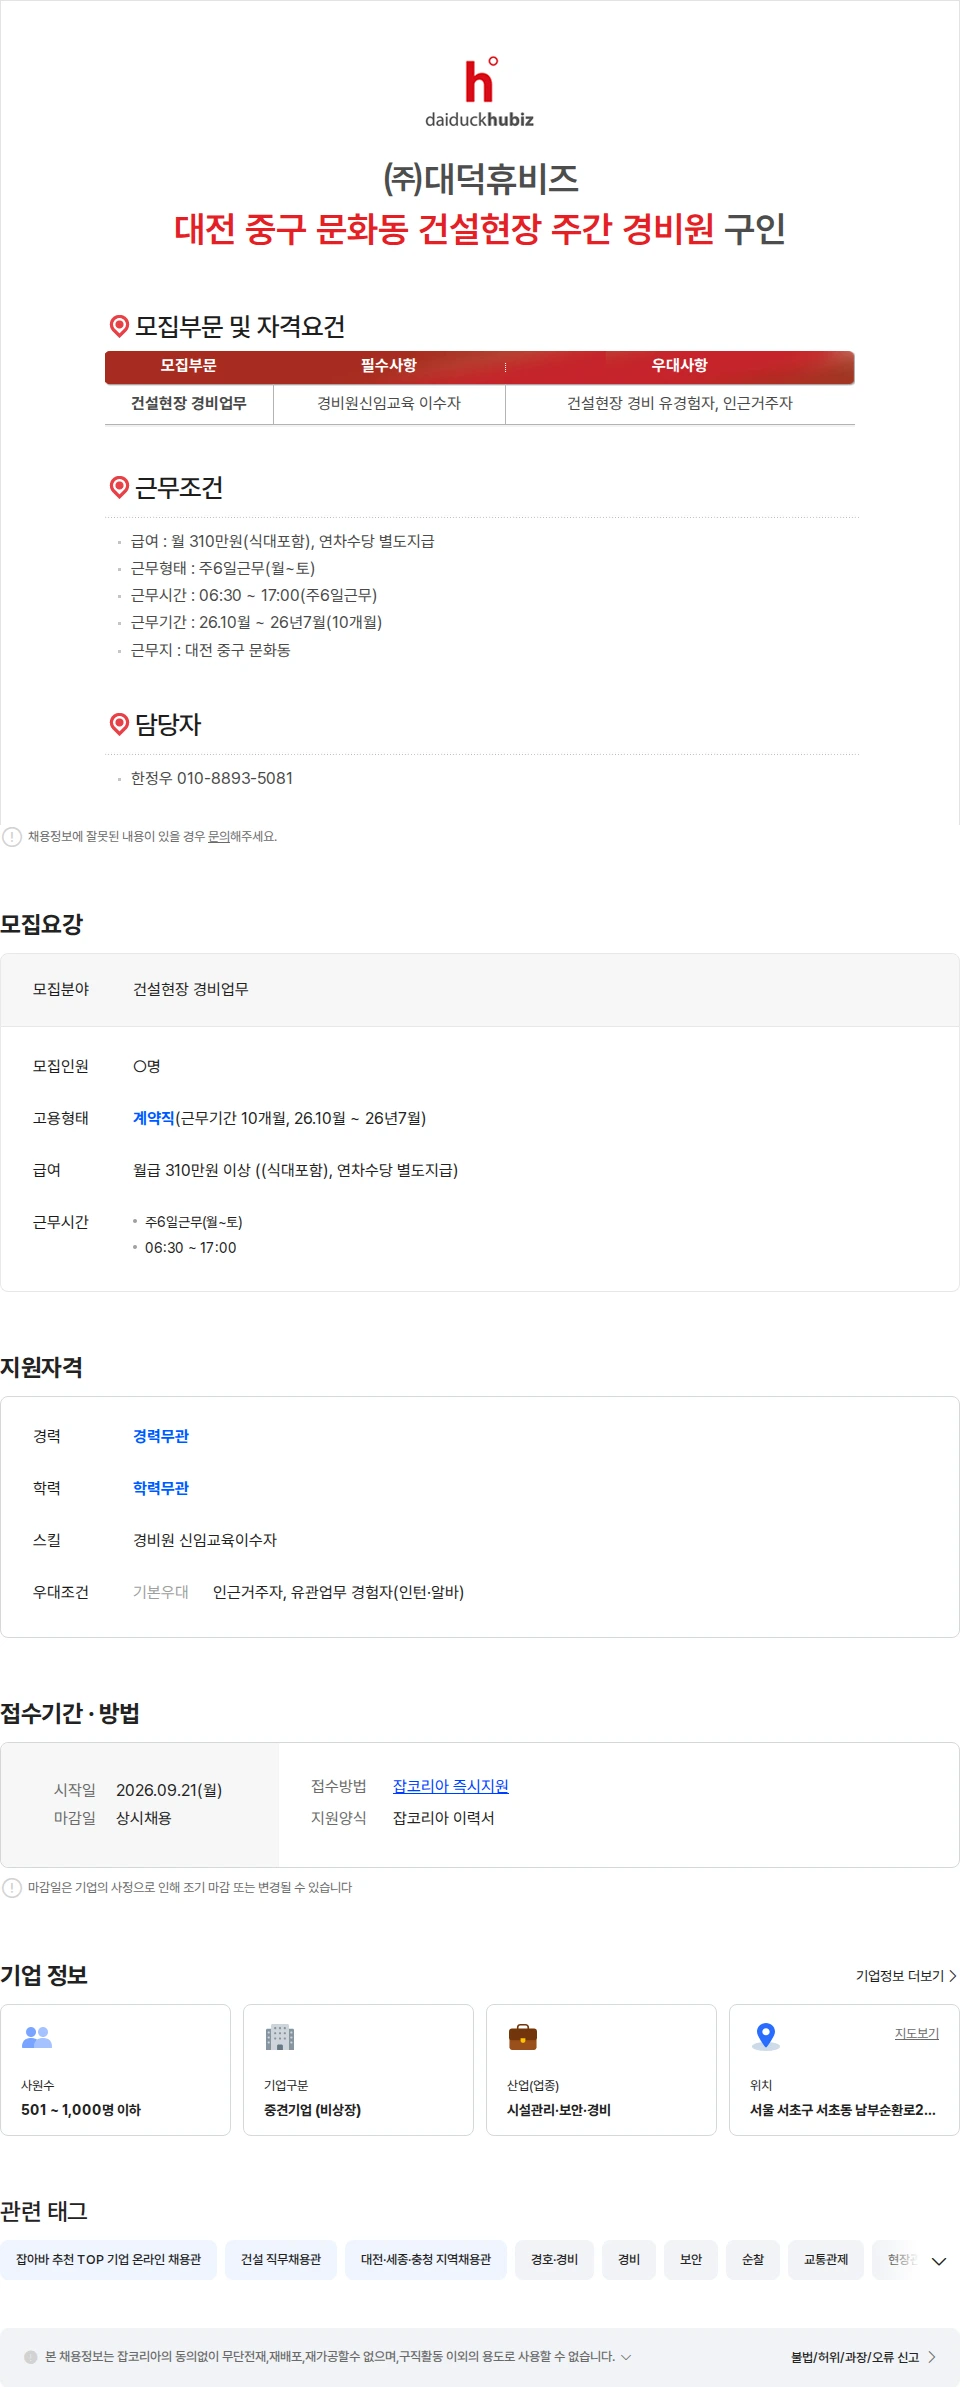Click the employees icon in 사원수 card
960x2387 pixels.
37,2036
